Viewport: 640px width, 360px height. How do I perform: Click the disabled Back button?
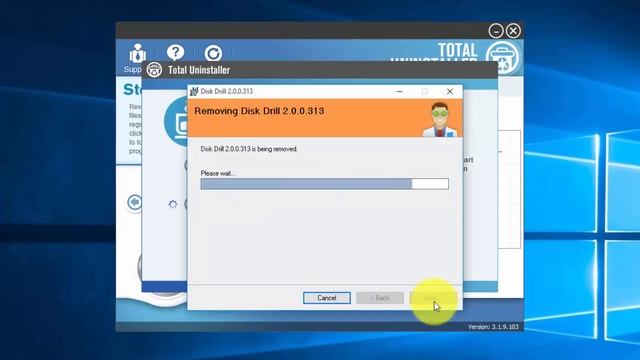click(x=380, y=298)
